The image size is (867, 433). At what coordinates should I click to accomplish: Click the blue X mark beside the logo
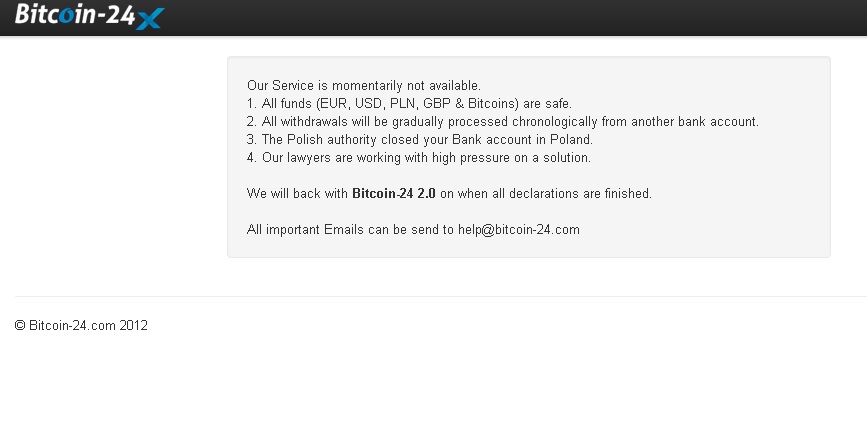point(150,19)
